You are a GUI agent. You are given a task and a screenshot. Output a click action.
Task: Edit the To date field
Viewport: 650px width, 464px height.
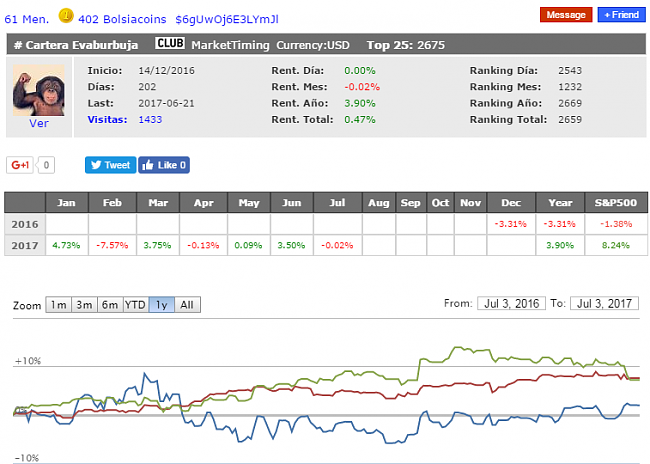[604, 304]
